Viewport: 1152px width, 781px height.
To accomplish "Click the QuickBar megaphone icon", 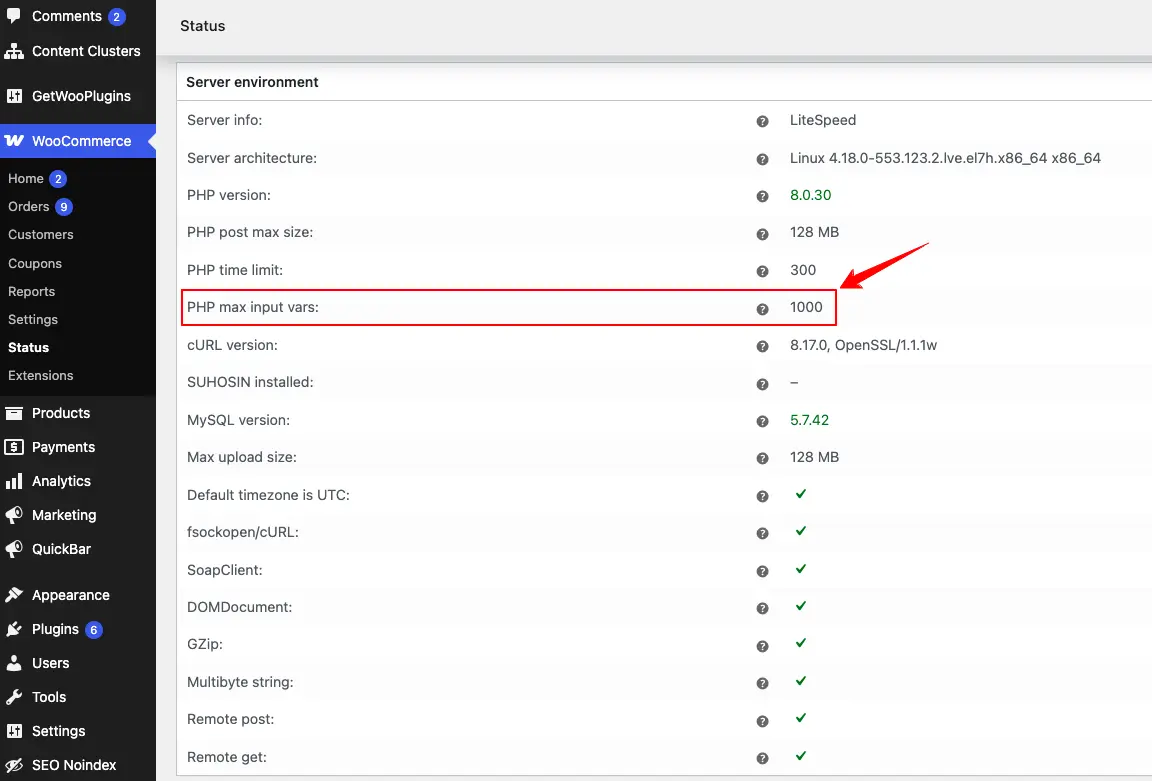I will [x=14, y=549].
